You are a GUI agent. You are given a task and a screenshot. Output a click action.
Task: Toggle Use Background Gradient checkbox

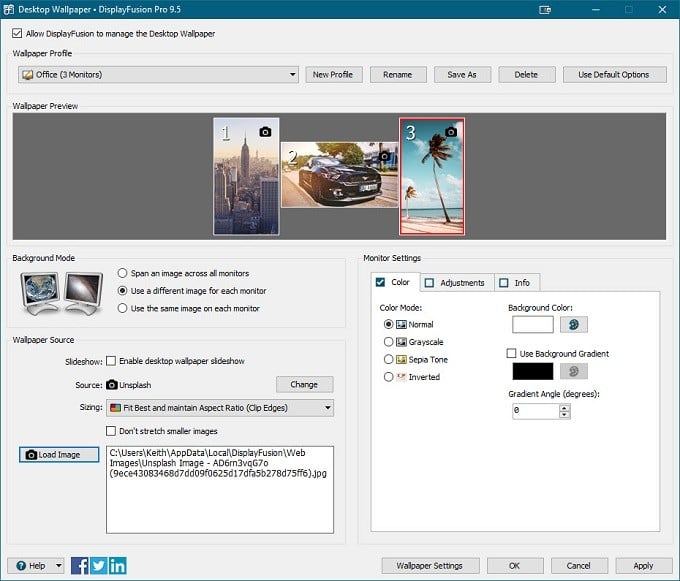pyautogui.click(x=512, y=353)
